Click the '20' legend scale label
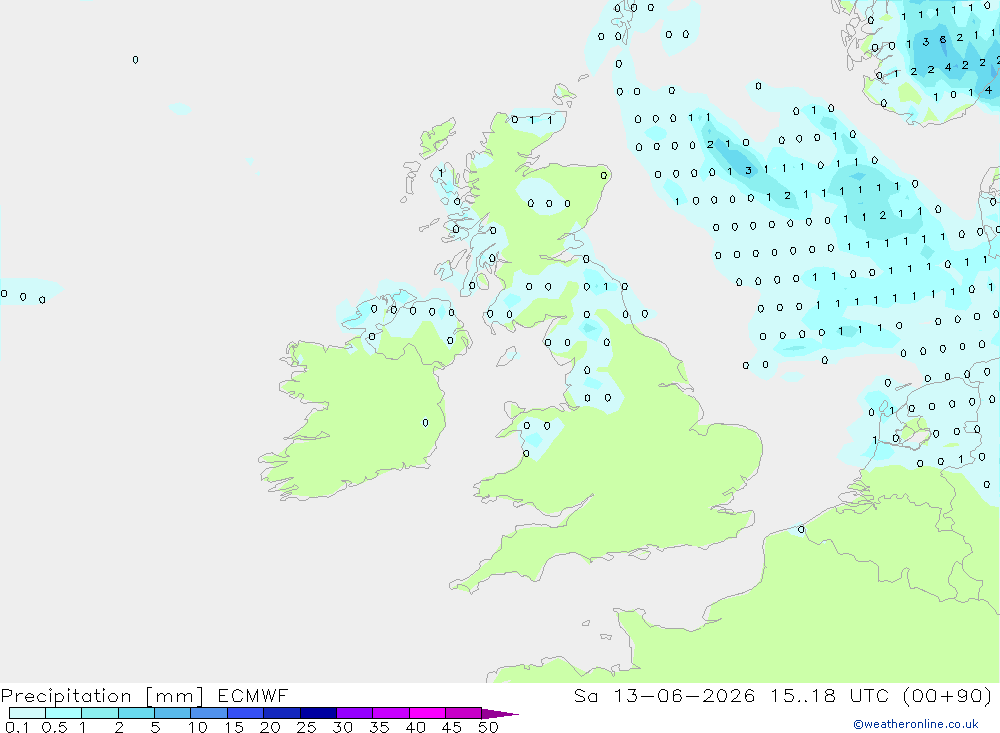The image size is (1000, 733). click(270, 727)
